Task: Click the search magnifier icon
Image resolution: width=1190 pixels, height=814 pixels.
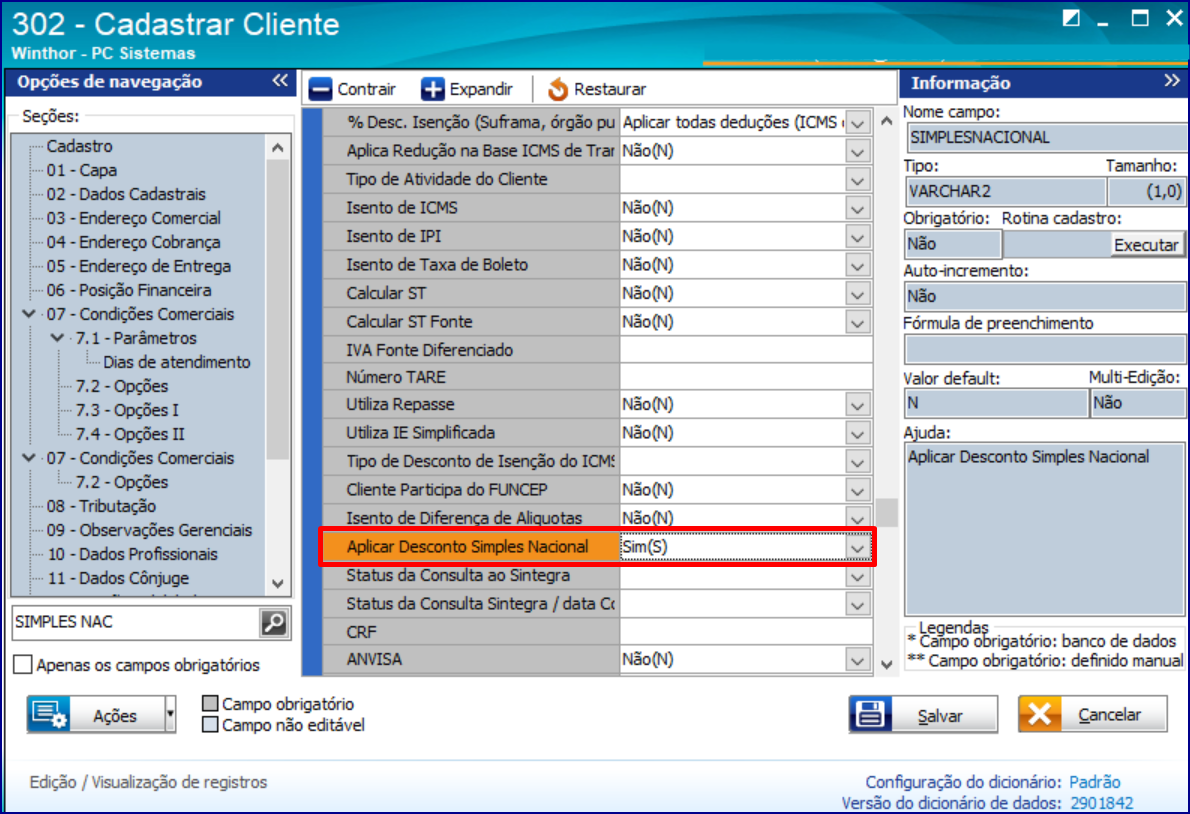Action: tap(273, 622)
